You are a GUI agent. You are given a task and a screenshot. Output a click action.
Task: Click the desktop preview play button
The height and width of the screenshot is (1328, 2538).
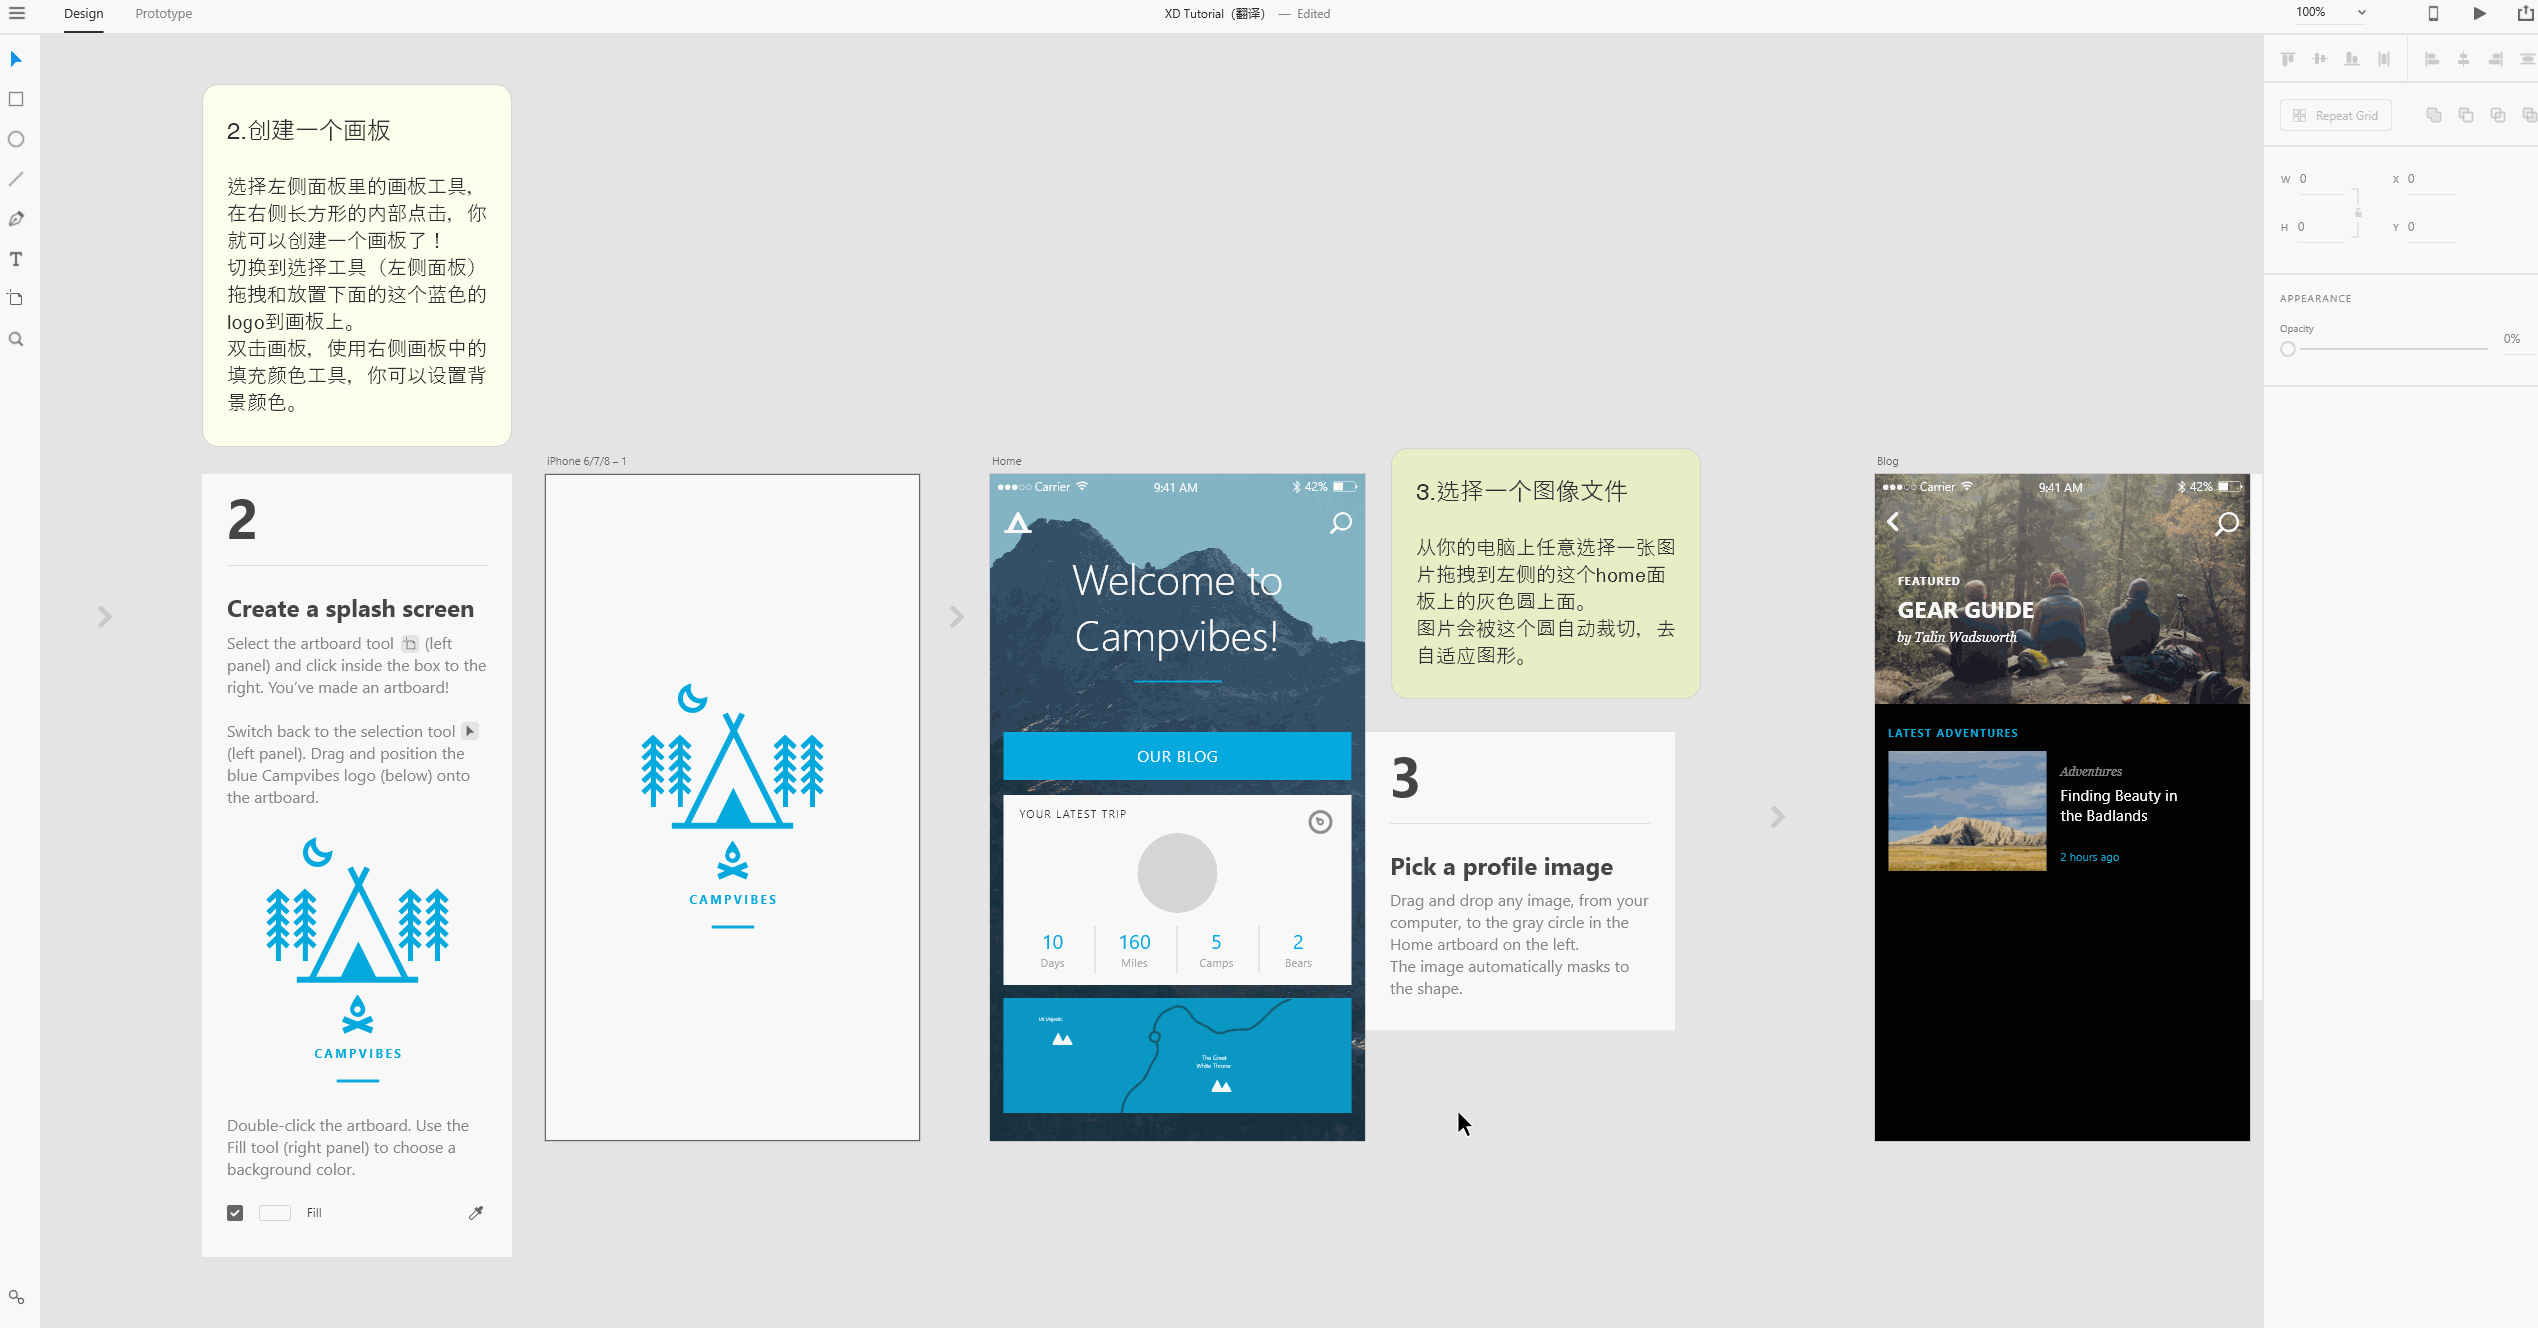point(2479,13)
